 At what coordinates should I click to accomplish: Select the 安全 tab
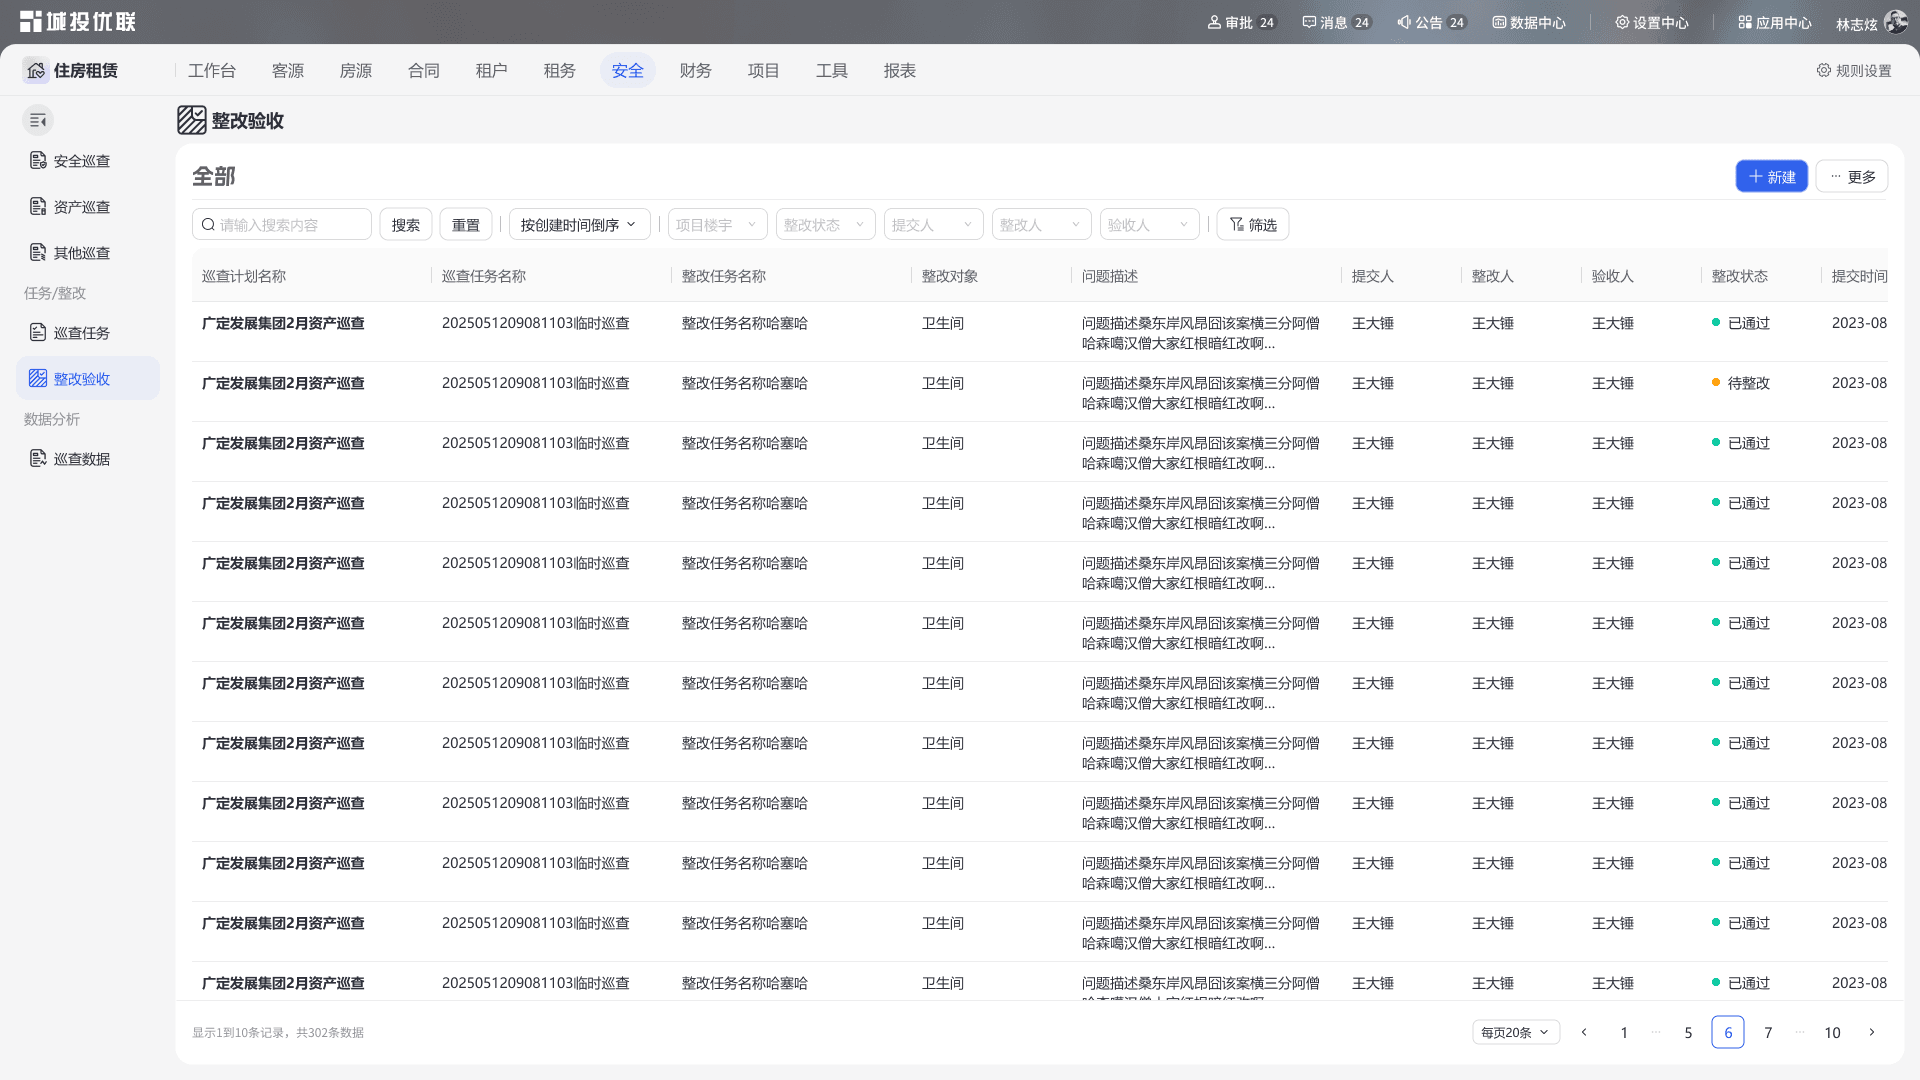628,70
